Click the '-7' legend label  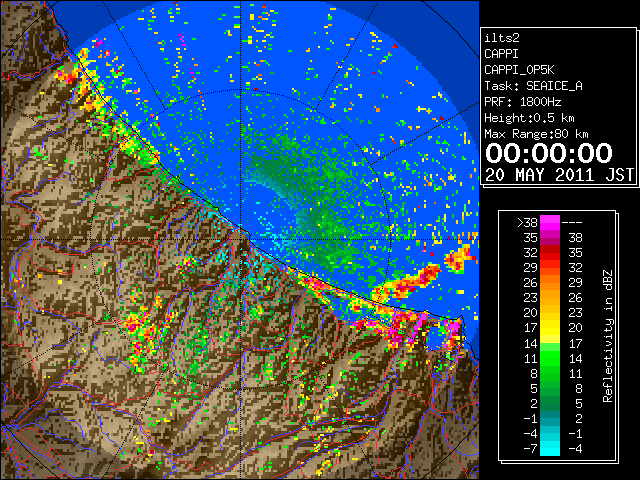click(x=530, y=448)
